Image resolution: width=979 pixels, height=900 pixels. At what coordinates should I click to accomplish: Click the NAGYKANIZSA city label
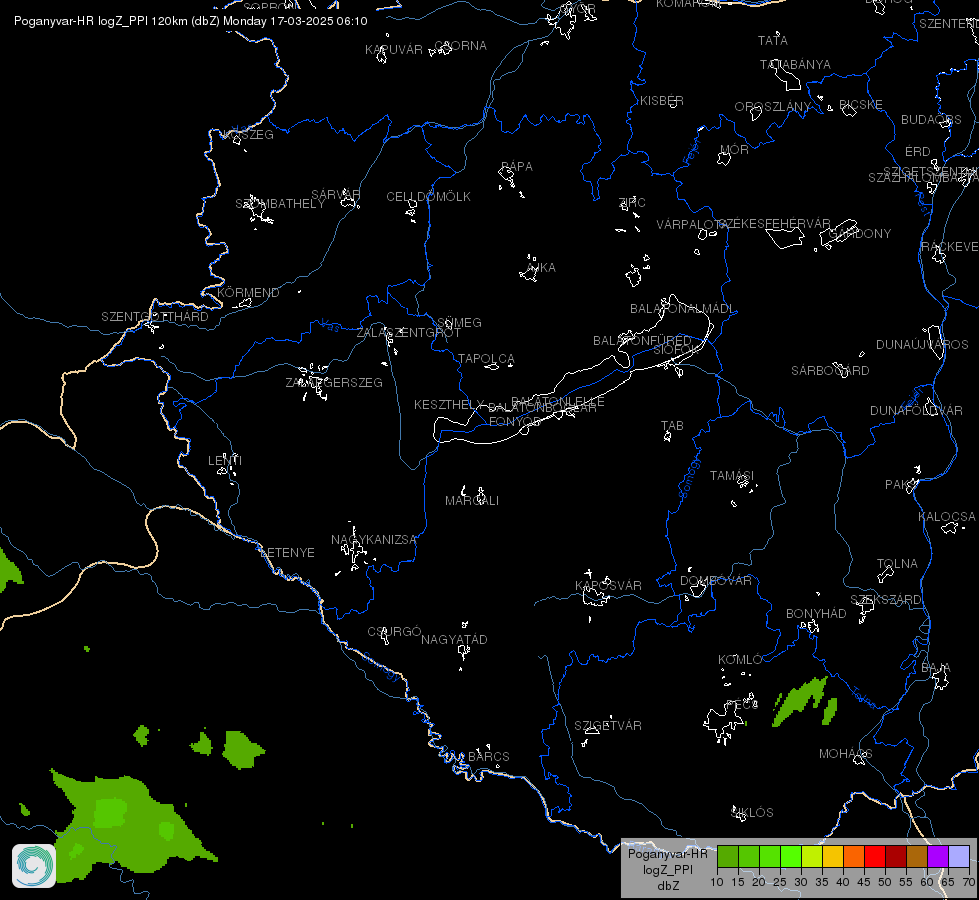click(373, 539)
